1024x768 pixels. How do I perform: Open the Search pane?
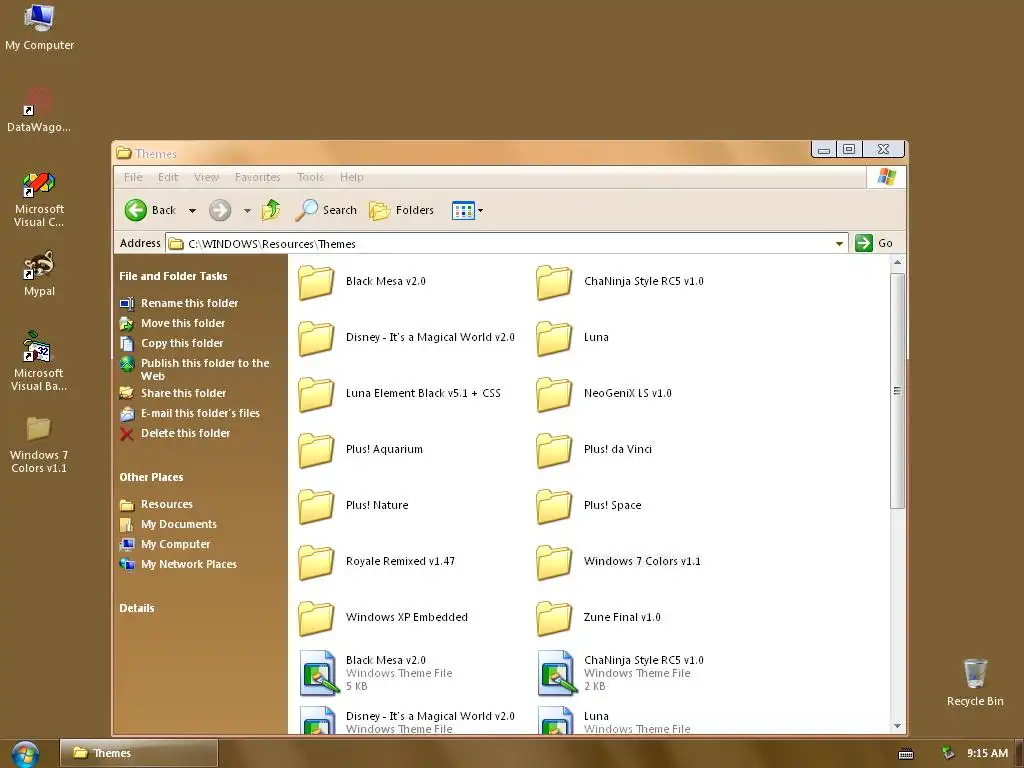coord(325,210)
